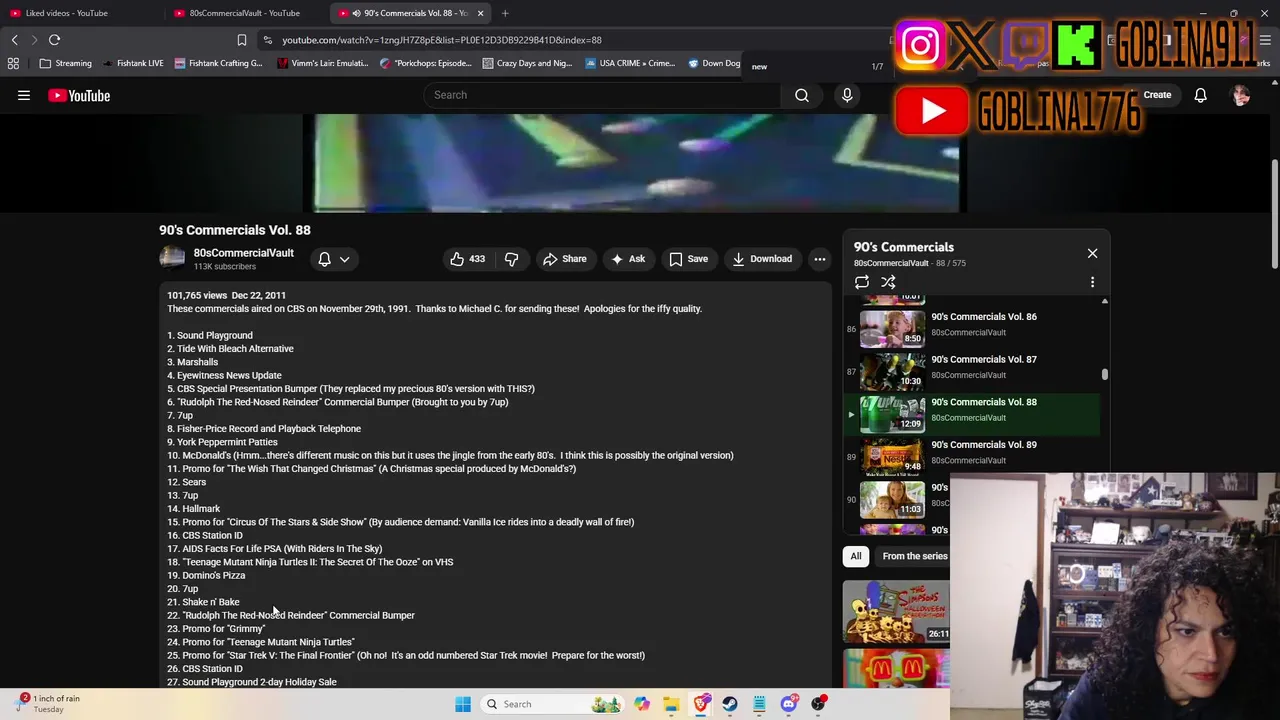Click the browser address bar URL
Image resolution: width=1280 pixels, height=720 pixels.
441,40
